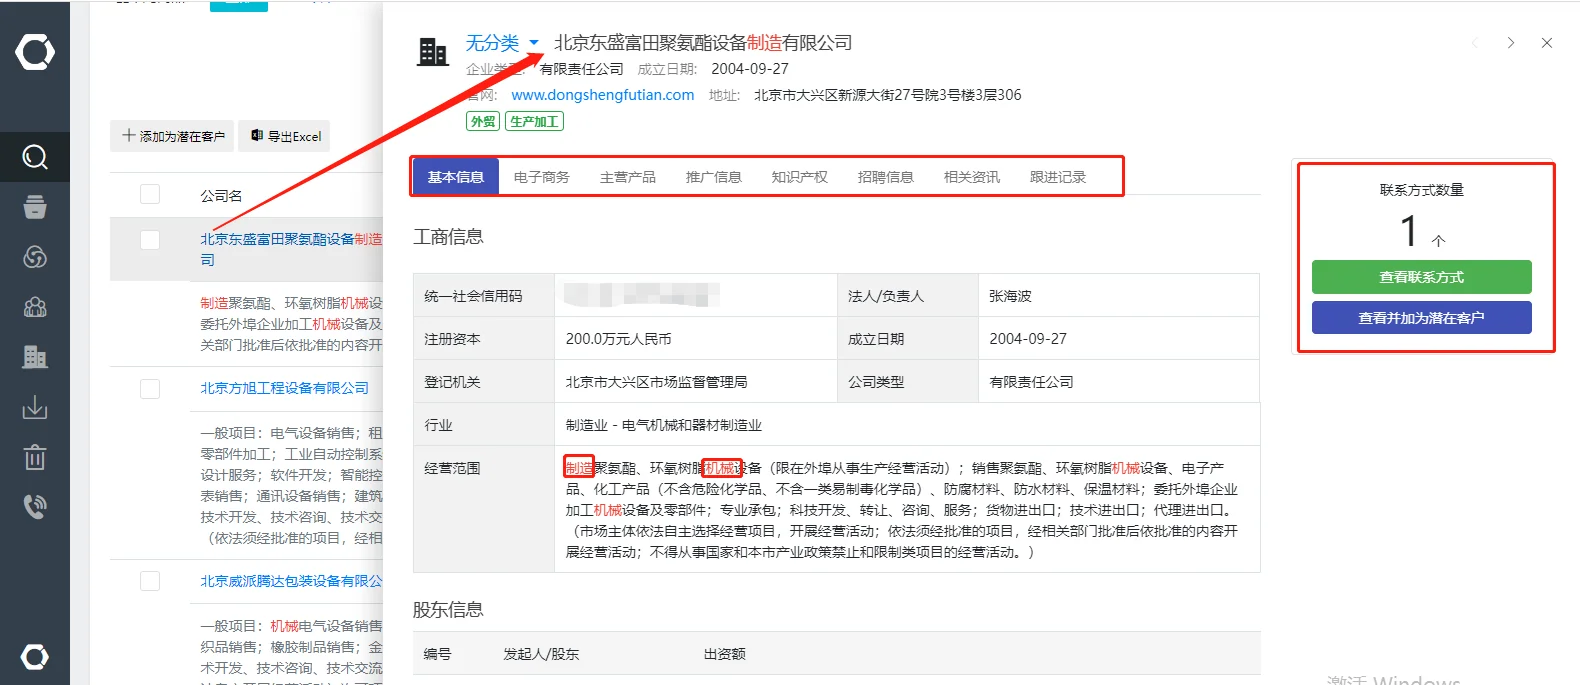Switch to the 主营产品 tab
Viewport: 1580px width, 685px height.
628,177
